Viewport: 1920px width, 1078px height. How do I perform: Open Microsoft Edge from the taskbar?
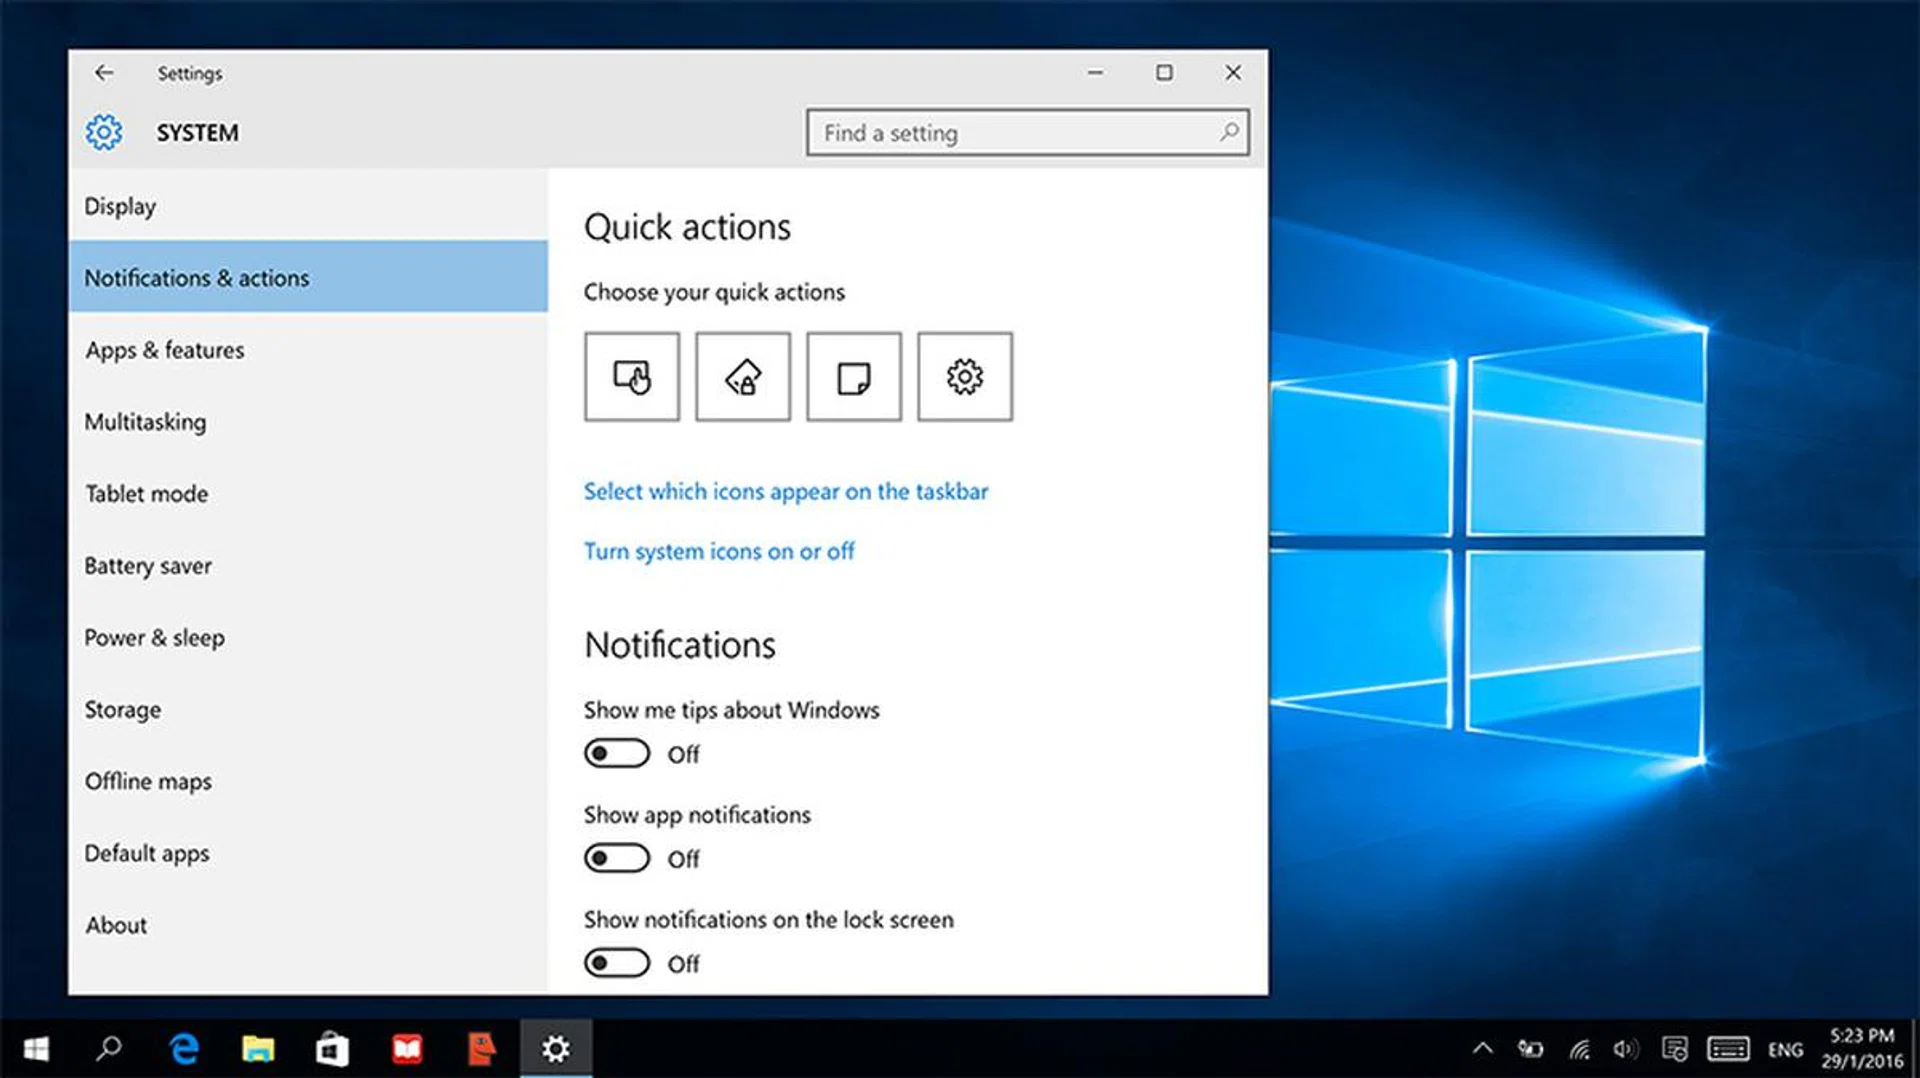pyautogui.click(x=184, y=1048)
